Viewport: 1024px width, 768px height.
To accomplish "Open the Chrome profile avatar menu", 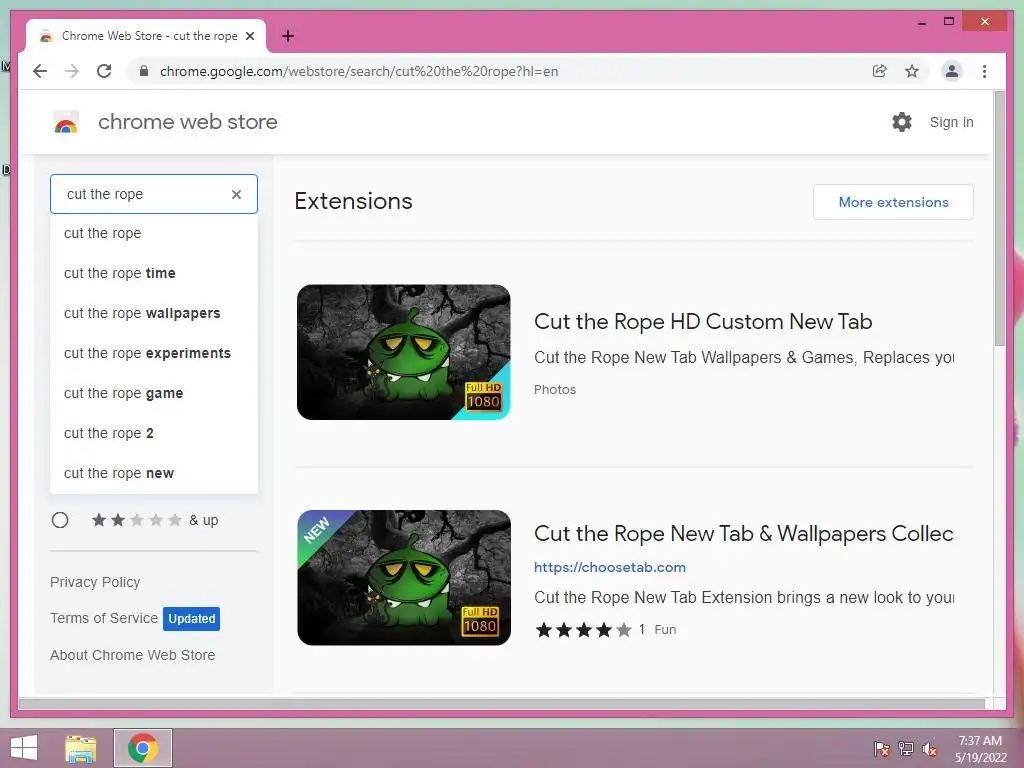I will 952,71.
